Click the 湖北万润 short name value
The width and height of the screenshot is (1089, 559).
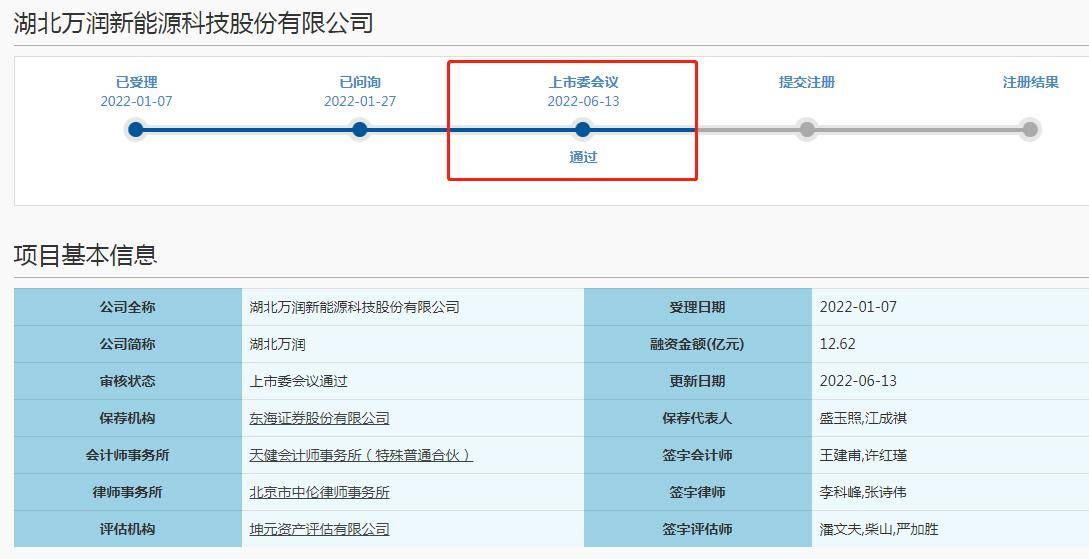277,344
